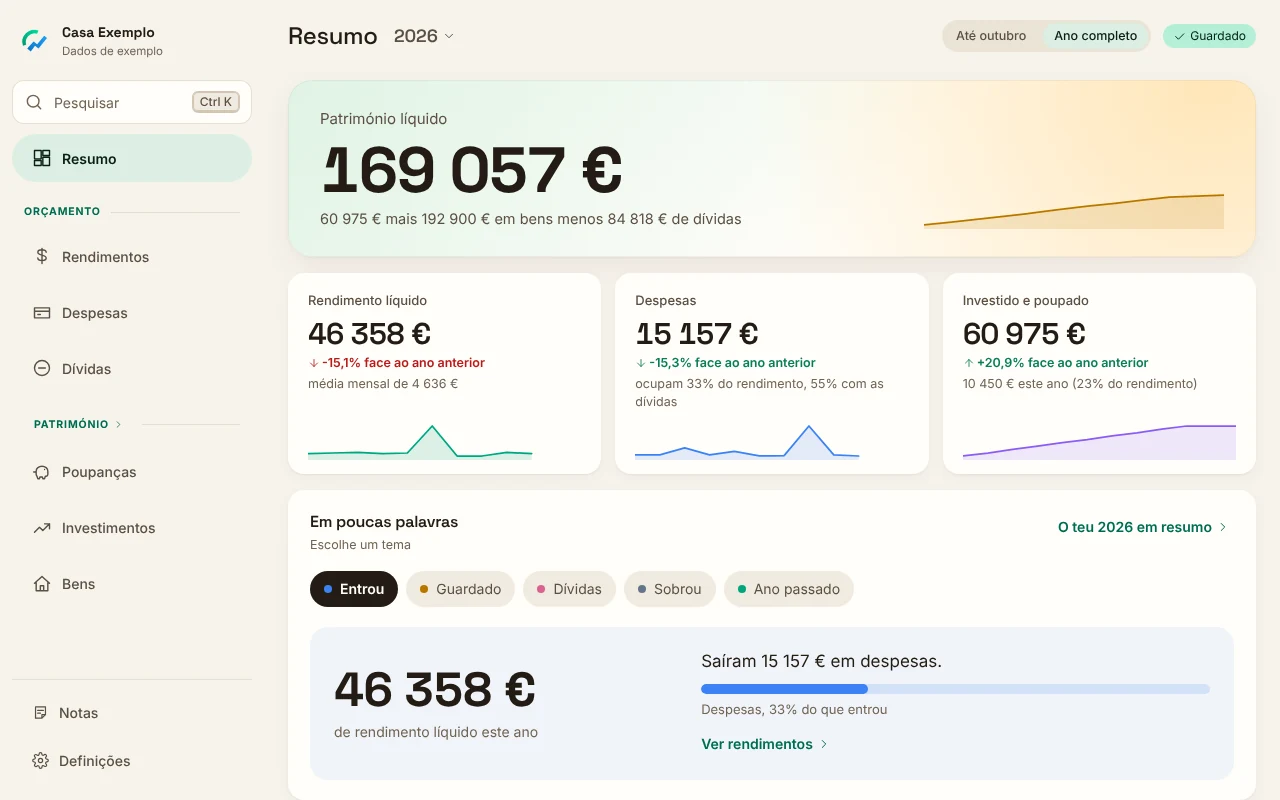Screen dimensions: 1280x800
Task: Select the Sobrou theme chip
Action: 670,589
